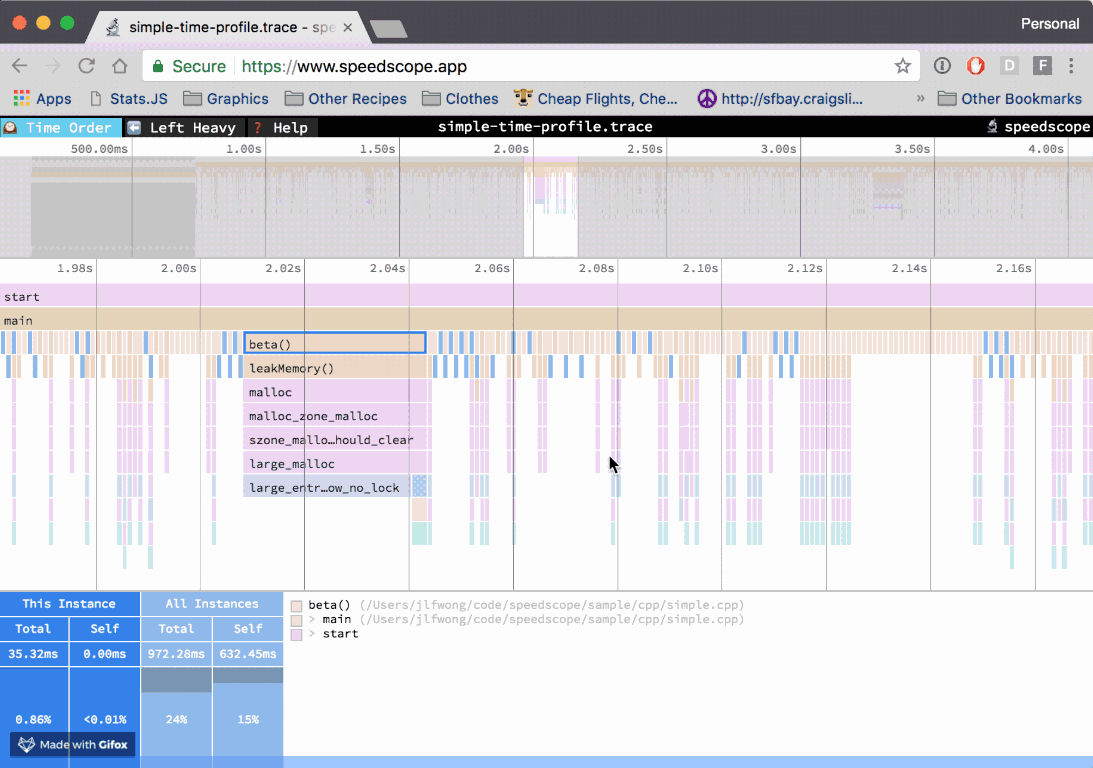Open the Graphics bookmarks folder
Viewport: 1093px width, 768px height.
point(226,99)
